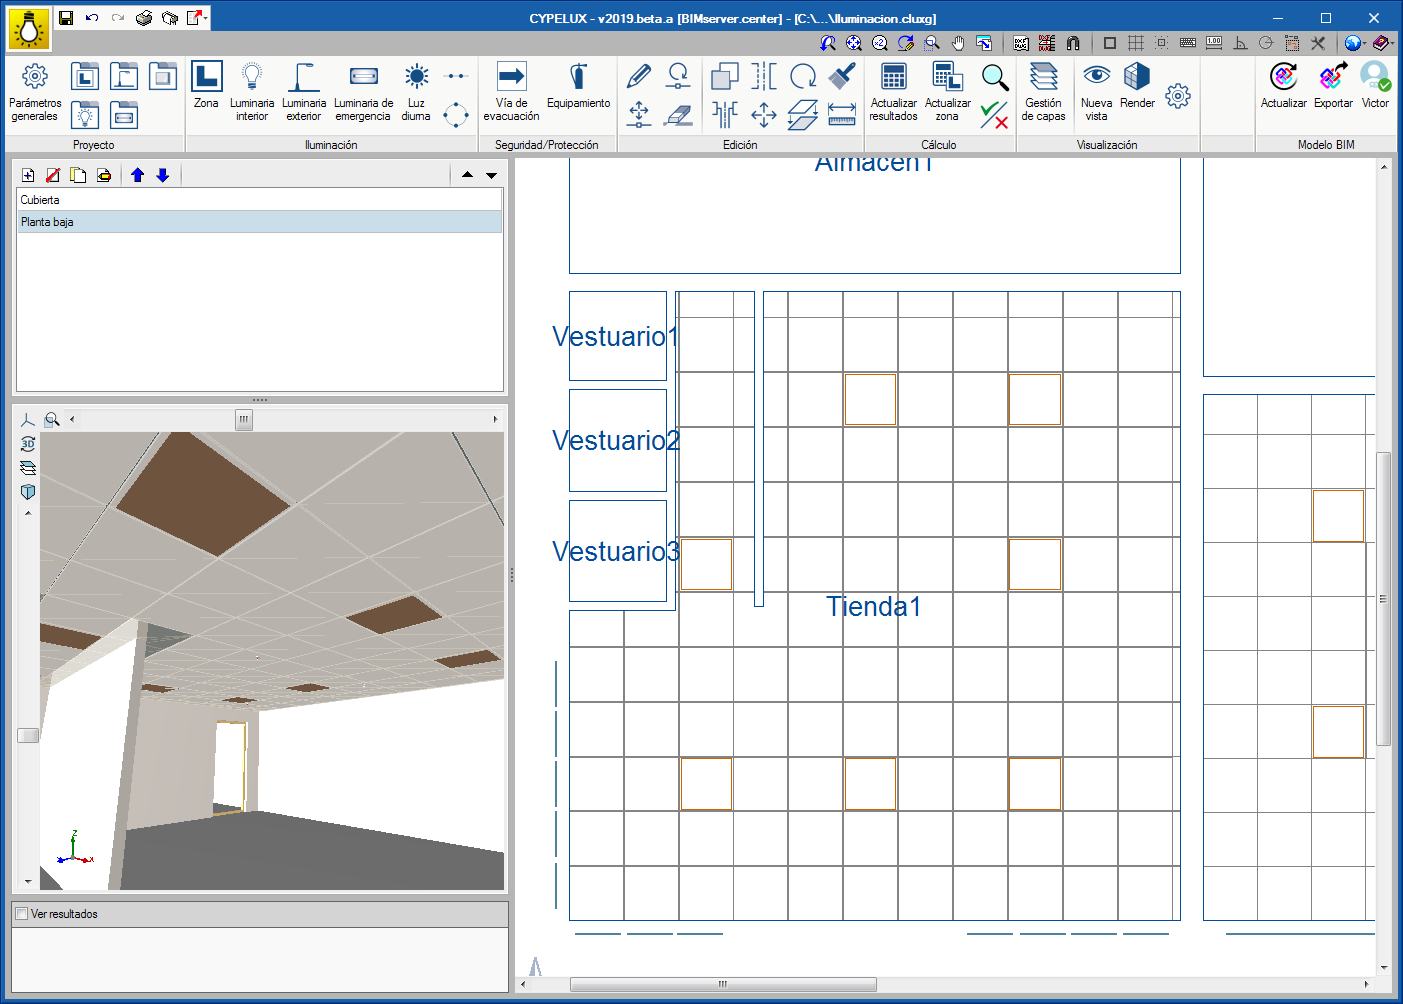Collapse the floor list with the black up triangle
The width and height of the screenshot is (1403, 1004).
coord(467,175)
